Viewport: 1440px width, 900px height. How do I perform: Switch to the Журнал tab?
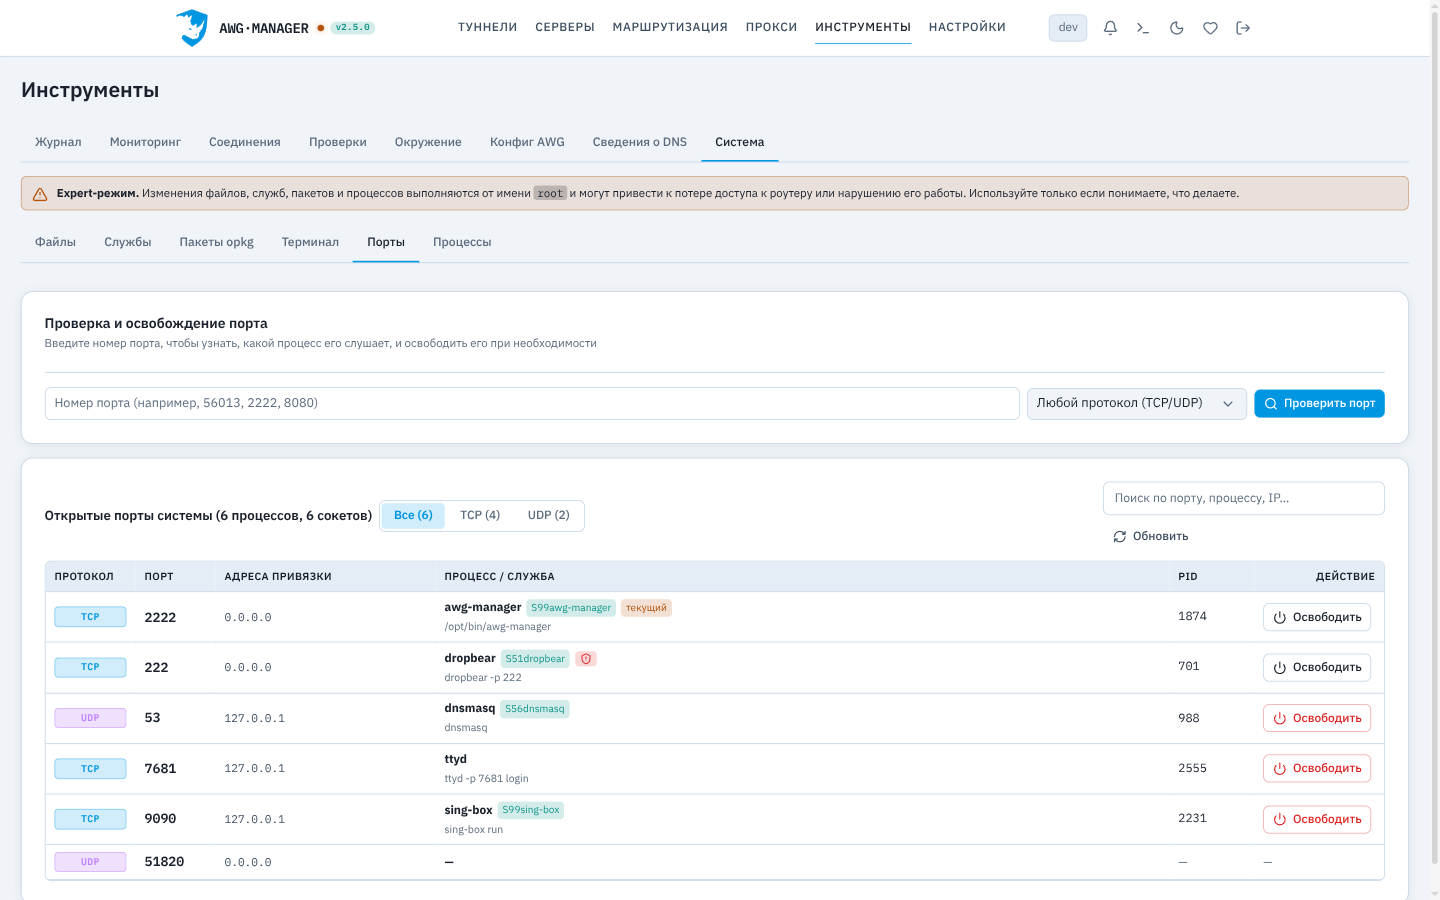[x=58, y=142]
